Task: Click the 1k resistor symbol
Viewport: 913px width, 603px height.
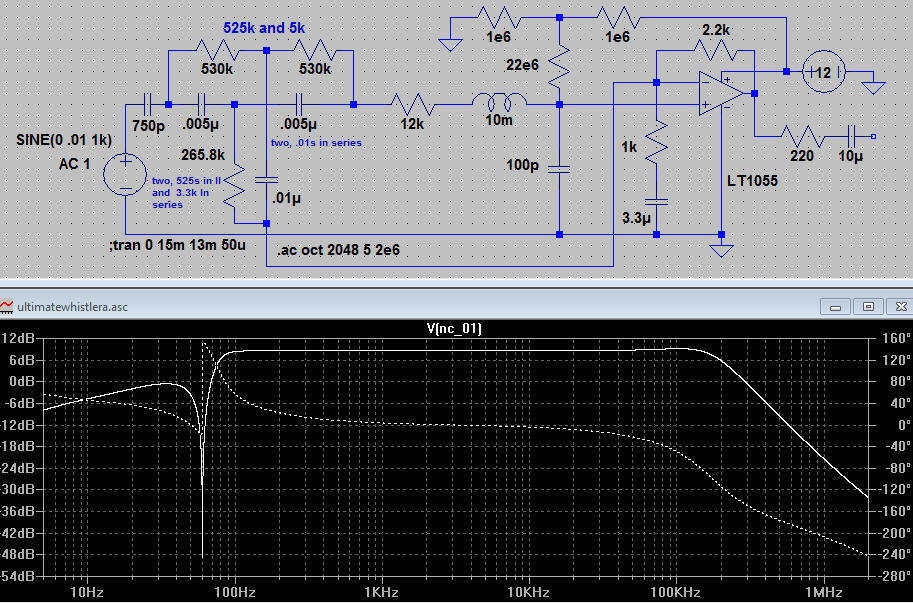Action: click(x=656, y=141)
